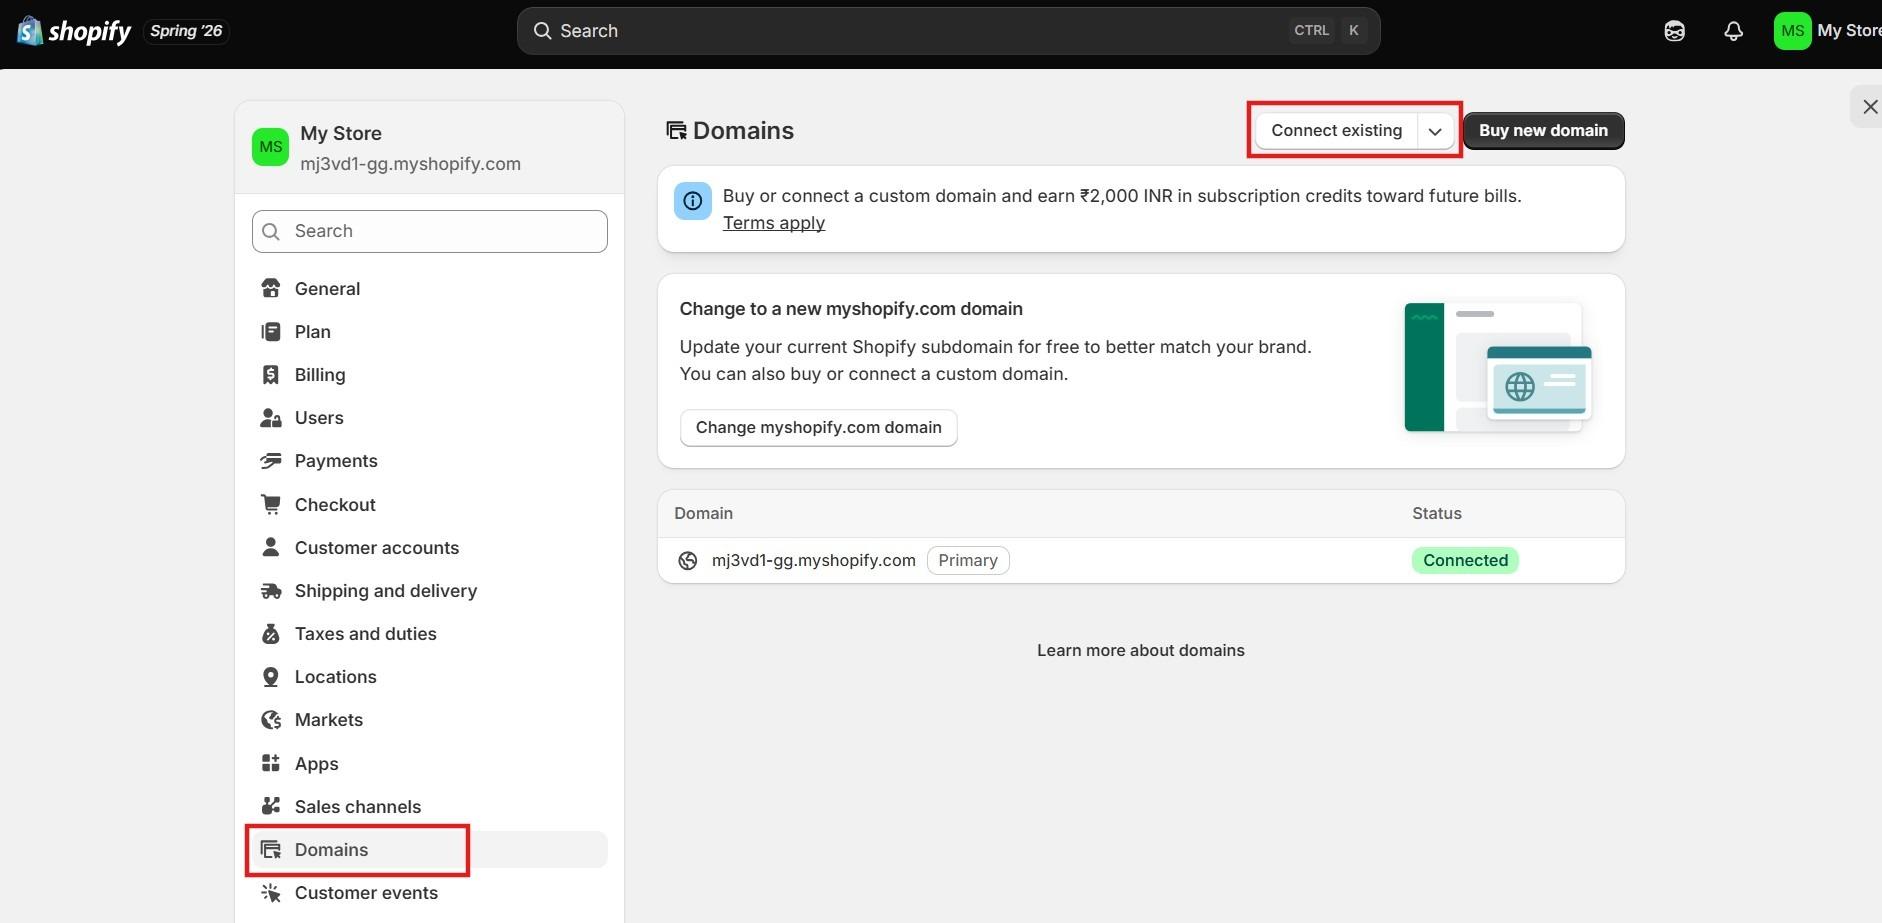
Task: Click the Shopify logo in top bar
Action: [x=74, y=31]
